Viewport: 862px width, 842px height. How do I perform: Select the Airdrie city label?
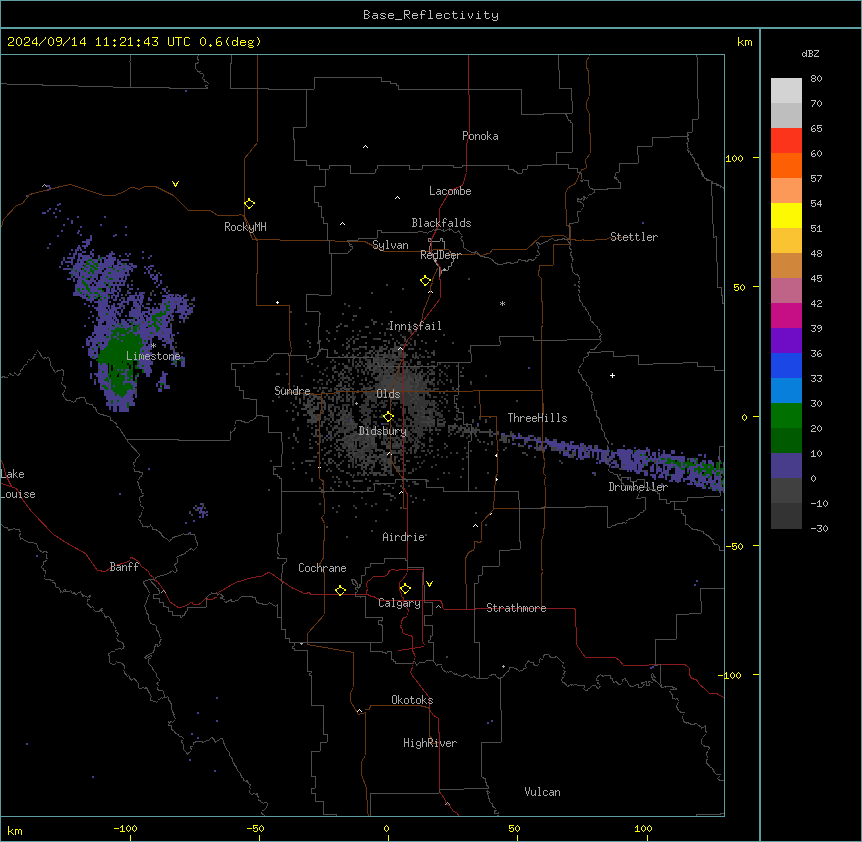[404, 537]
